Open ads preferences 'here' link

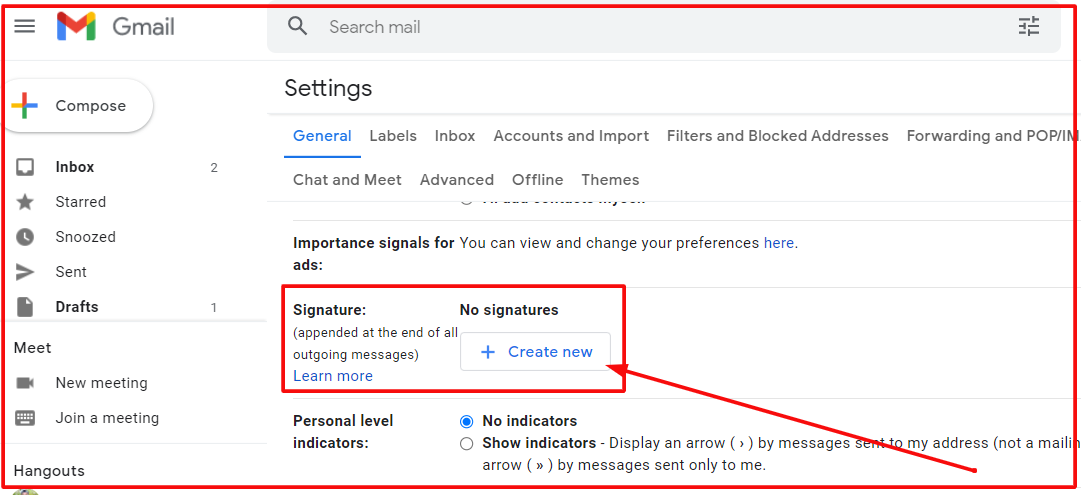coord(778,243)
